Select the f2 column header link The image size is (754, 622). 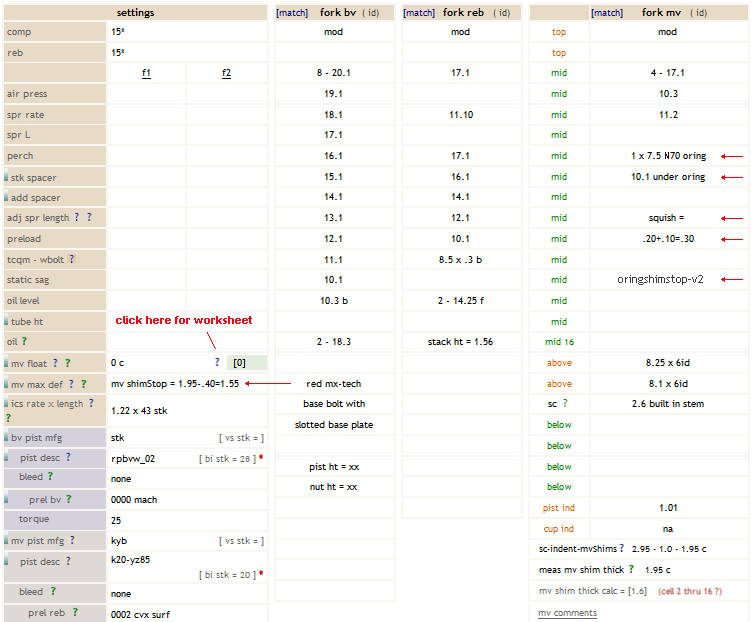(x=226, y=73)
